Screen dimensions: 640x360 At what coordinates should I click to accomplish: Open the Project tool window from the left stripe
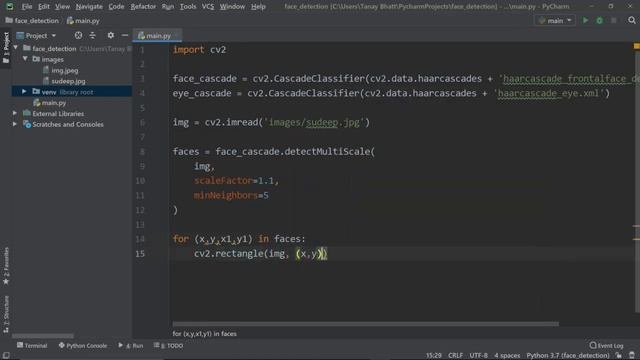click(x=6, y=47)
